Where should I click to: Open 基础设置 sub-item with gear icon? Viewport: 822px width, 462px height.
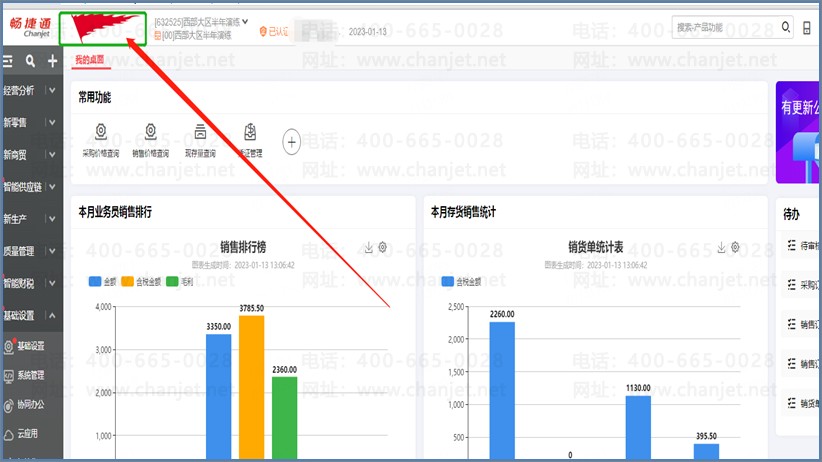pyautogui.click(x=24, y=346)
